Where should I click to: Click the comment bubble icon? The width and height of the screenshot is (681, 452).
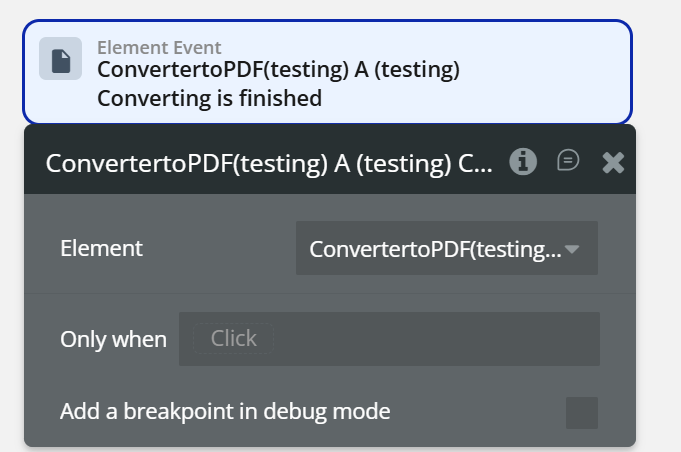(x=568, y=161)
